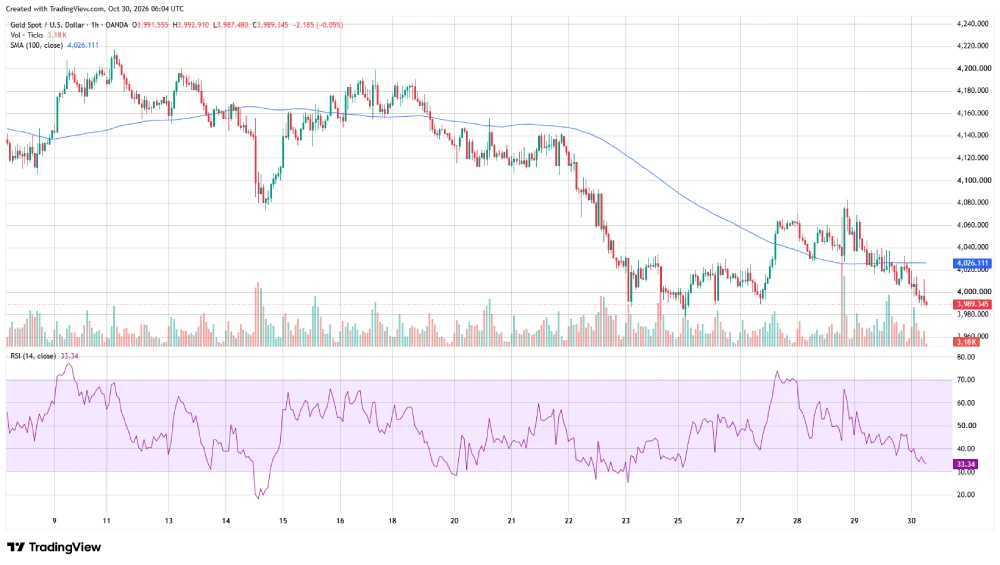Click the TradingView logo at bottom left

point(54,547)
